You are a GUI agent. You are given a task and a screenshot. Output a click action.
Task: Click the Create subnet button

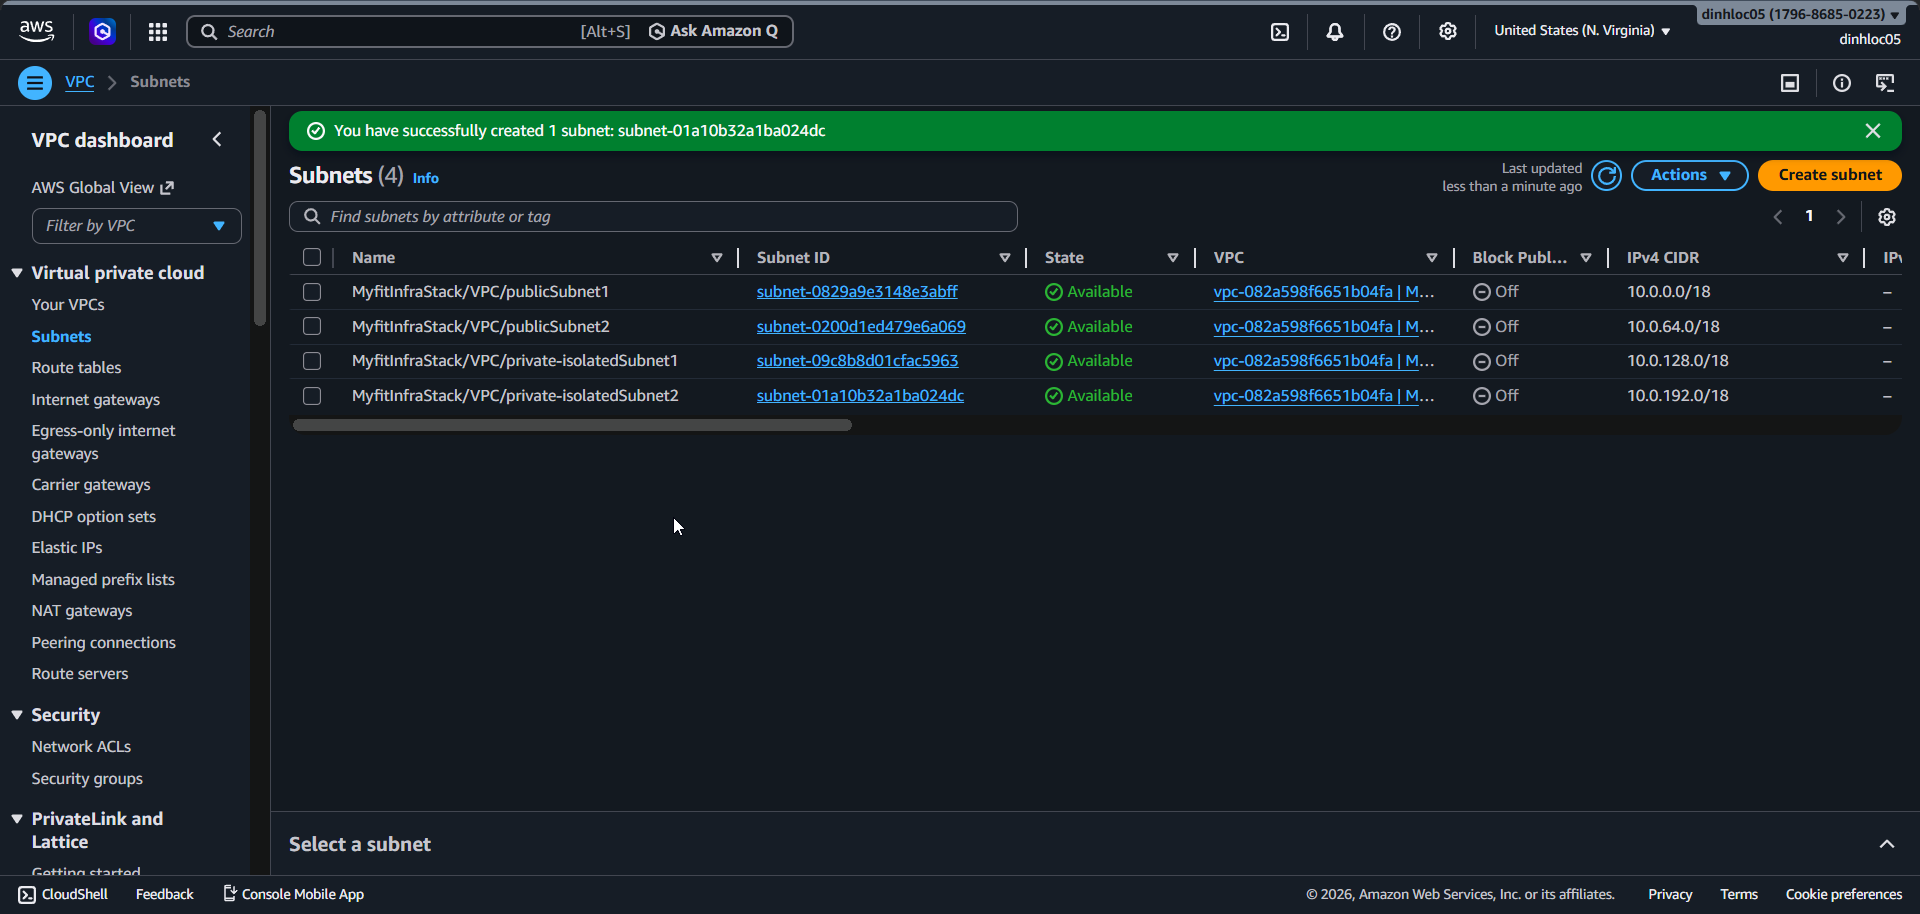1829,175
